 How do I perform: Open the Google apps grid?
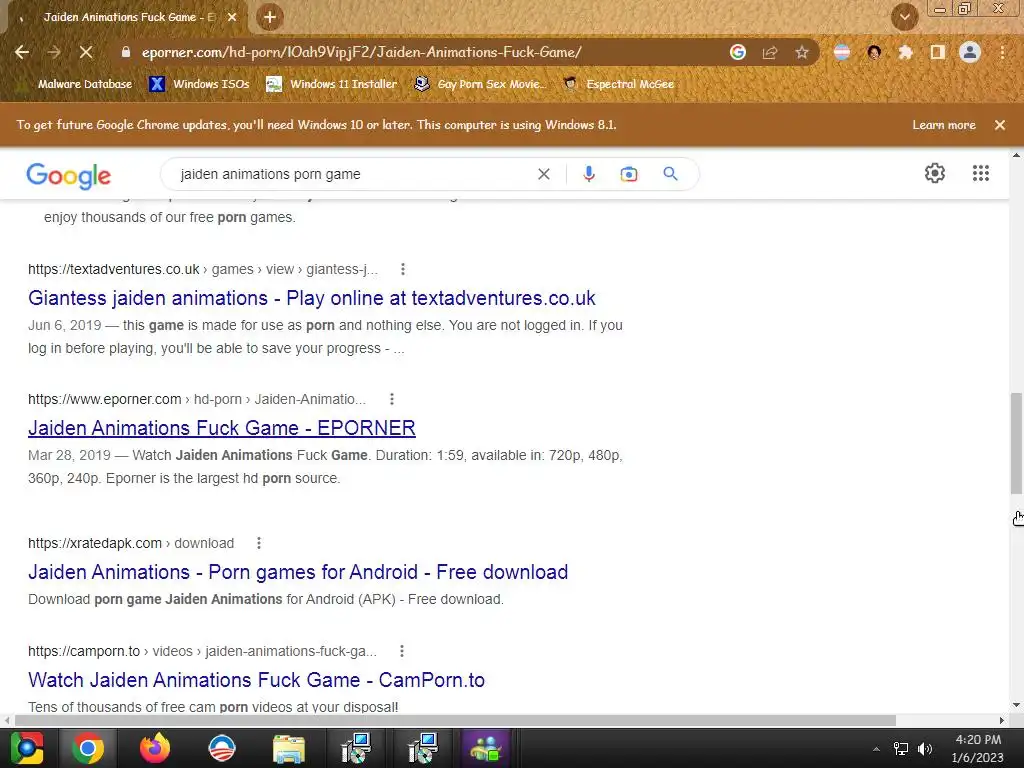click(981, 173)
